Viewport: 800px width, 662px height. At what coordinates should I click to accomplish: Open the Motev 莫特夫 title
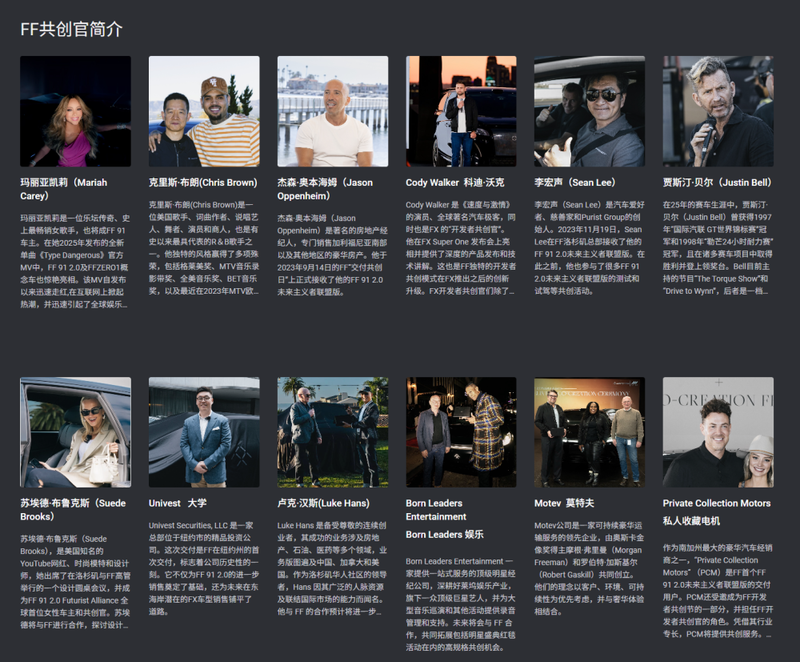point(564,503)
